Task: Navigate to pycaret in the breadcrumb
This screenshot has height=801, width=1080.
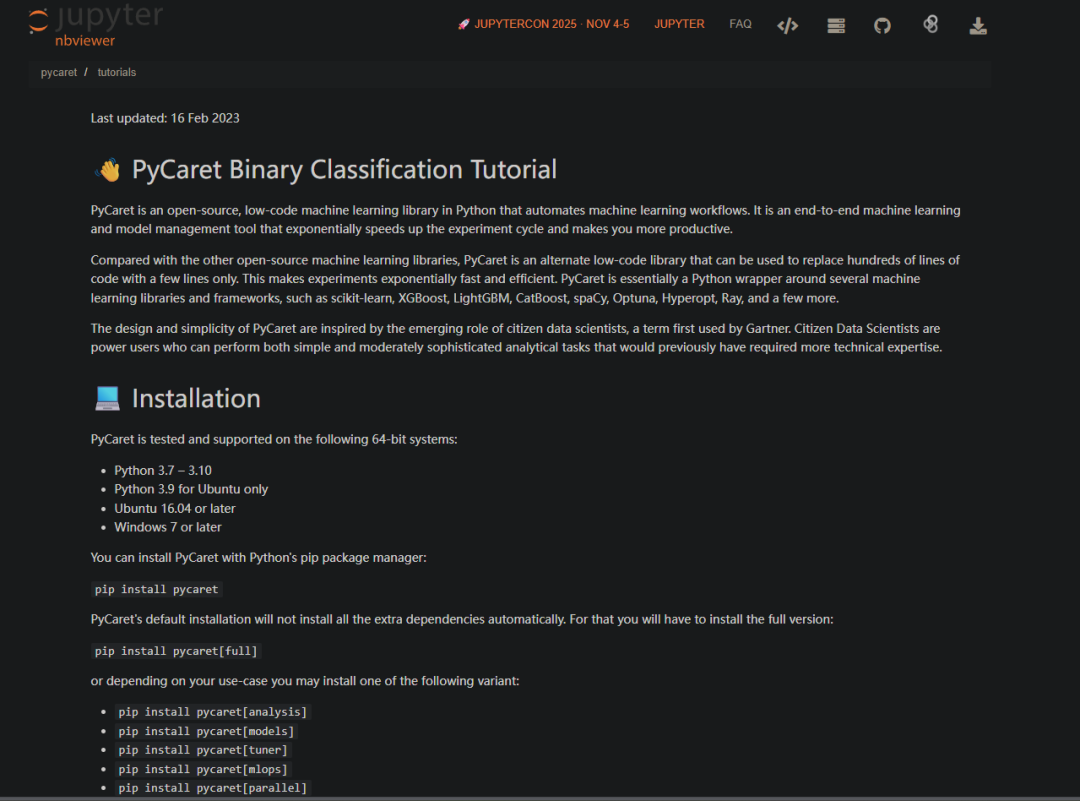Action: point(58,72)
